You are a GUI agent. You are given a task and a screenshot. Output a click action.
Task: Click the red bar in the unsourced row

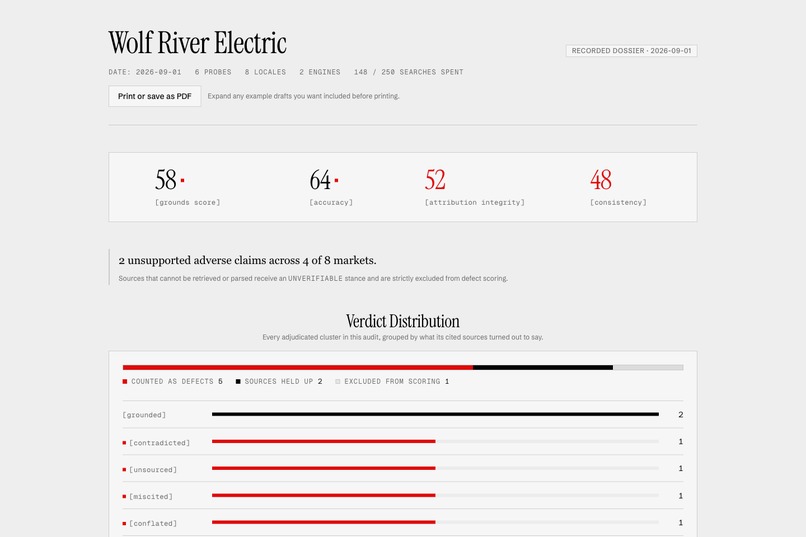tap(324, 468)
